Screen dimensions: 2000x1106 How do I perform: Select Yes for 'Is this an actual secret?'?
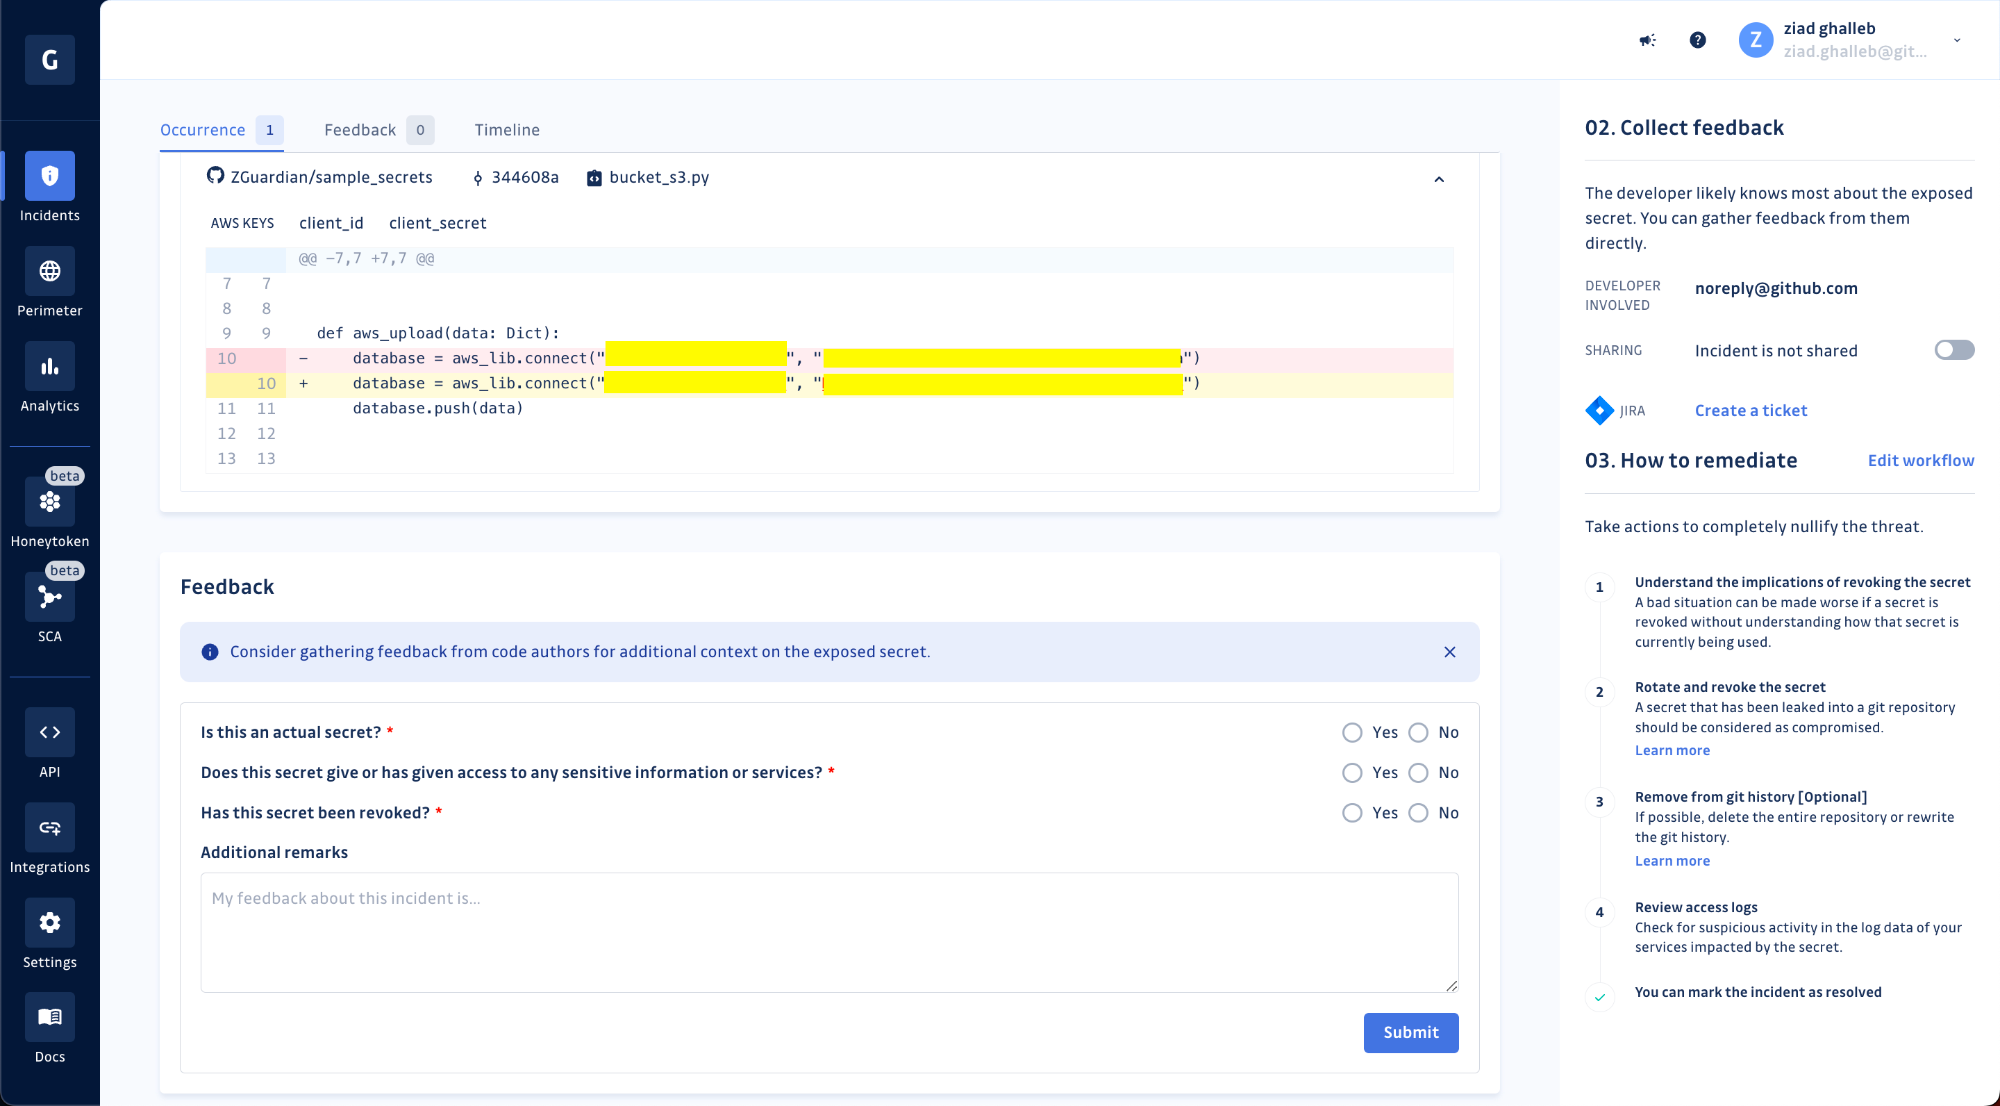point(1352,733)
